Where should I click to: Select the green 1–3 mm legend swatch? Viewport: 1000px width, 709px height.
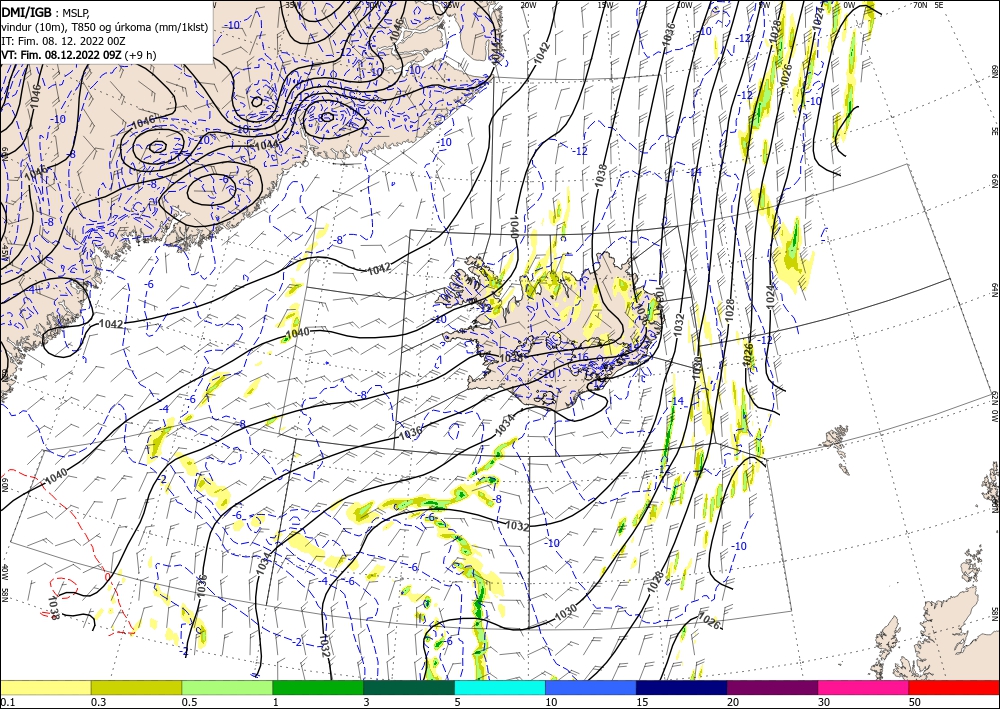(x=318, y=687)
